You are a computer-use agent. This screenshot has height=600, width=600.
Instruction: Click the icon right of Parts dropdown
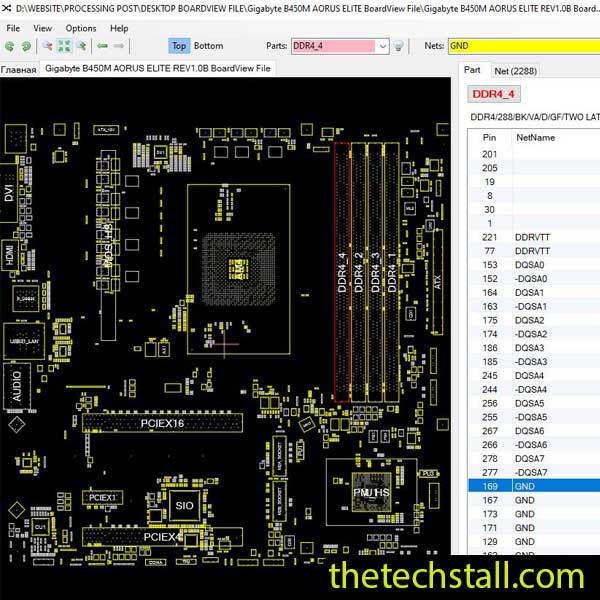(x=398, y=46)
